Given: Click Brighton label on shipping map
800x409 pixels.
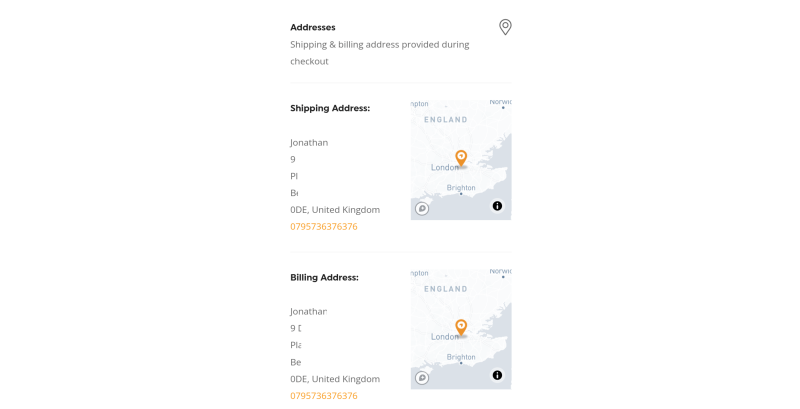Looking at the screenshot, I should pyautogui.click(x=461, y=188).
